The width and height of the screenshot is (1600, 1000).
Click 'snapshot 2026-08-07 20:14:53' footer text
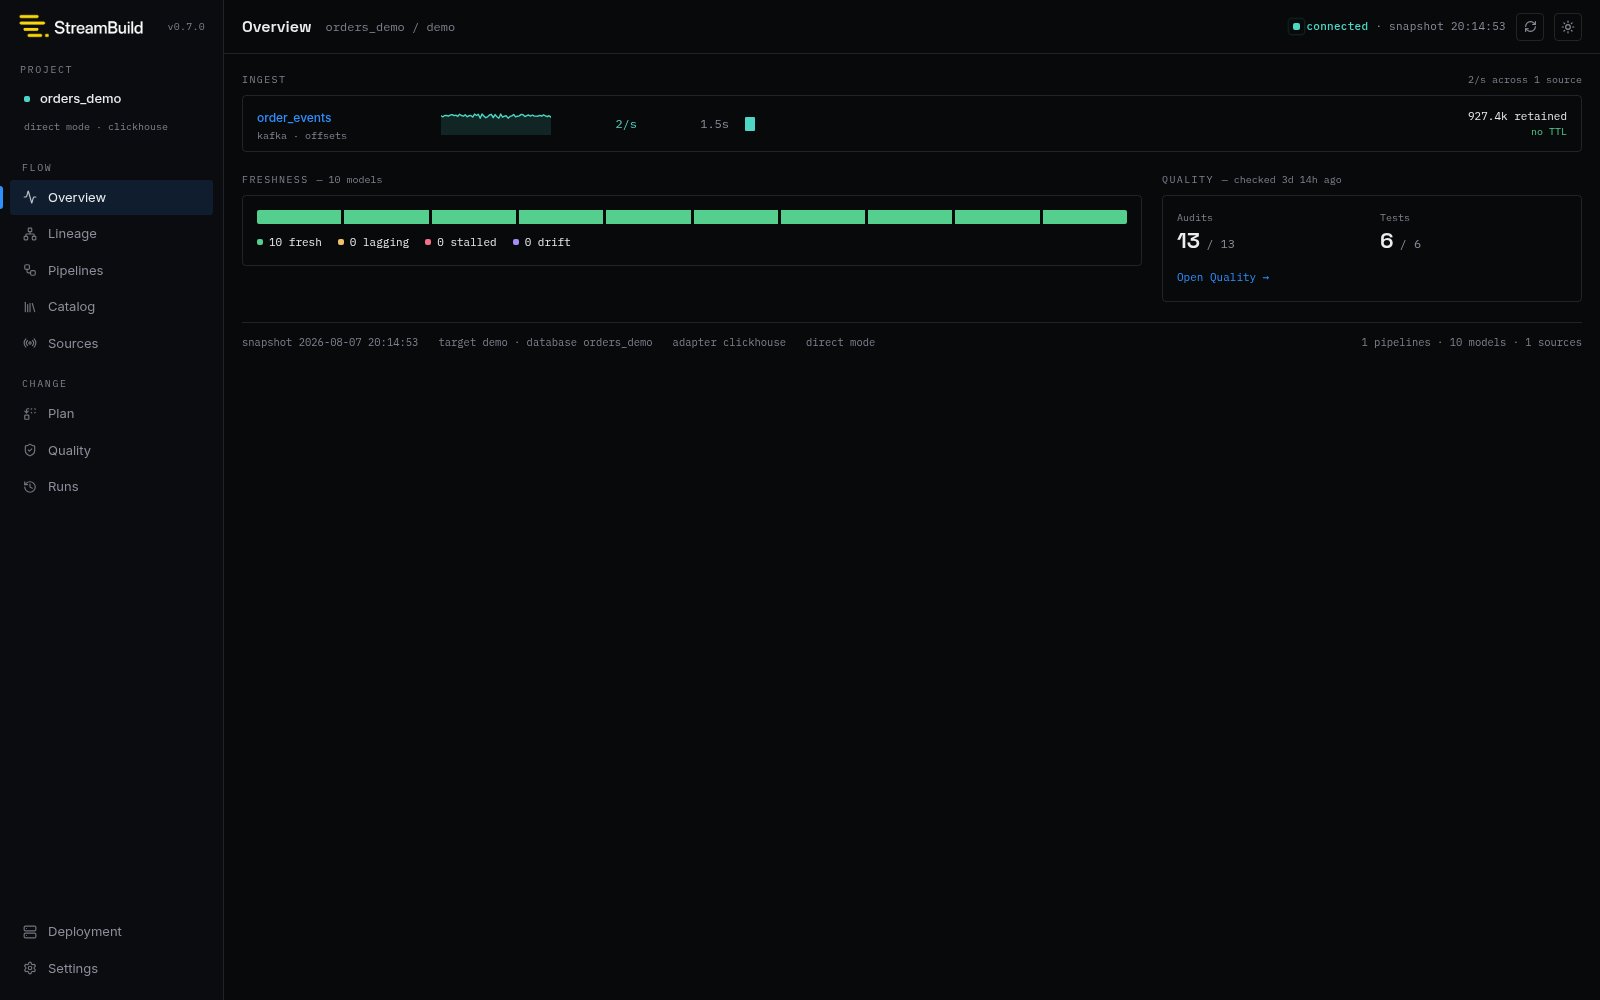point(330,343)
